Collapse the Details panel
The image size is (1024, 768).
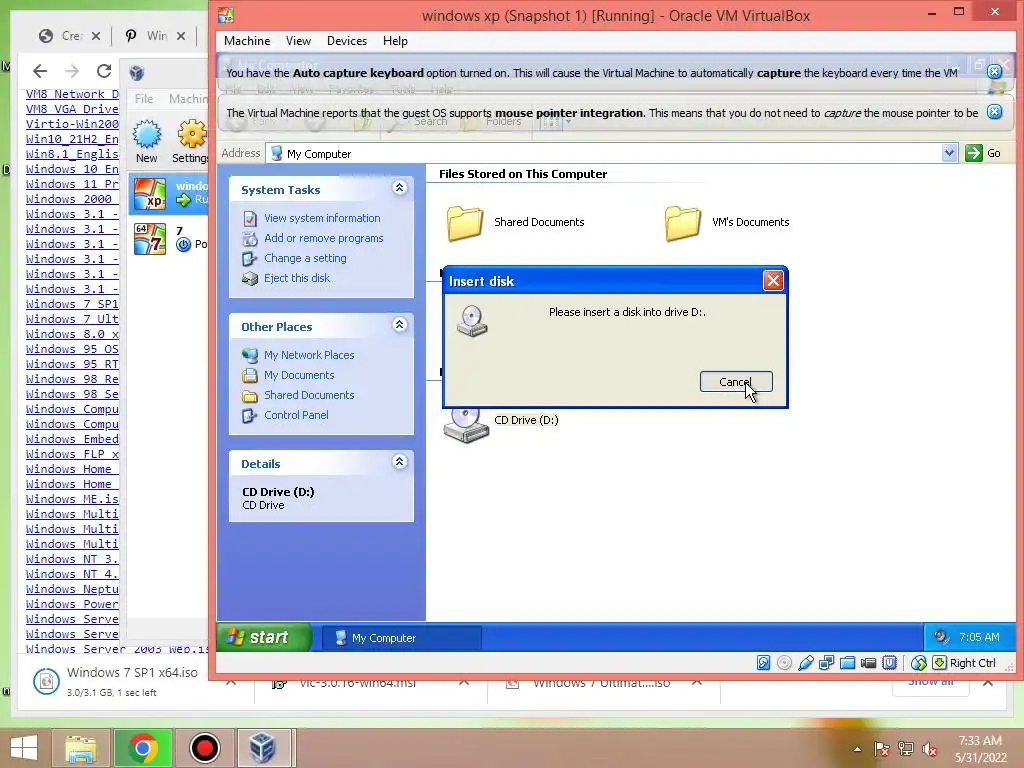(400, 462)
